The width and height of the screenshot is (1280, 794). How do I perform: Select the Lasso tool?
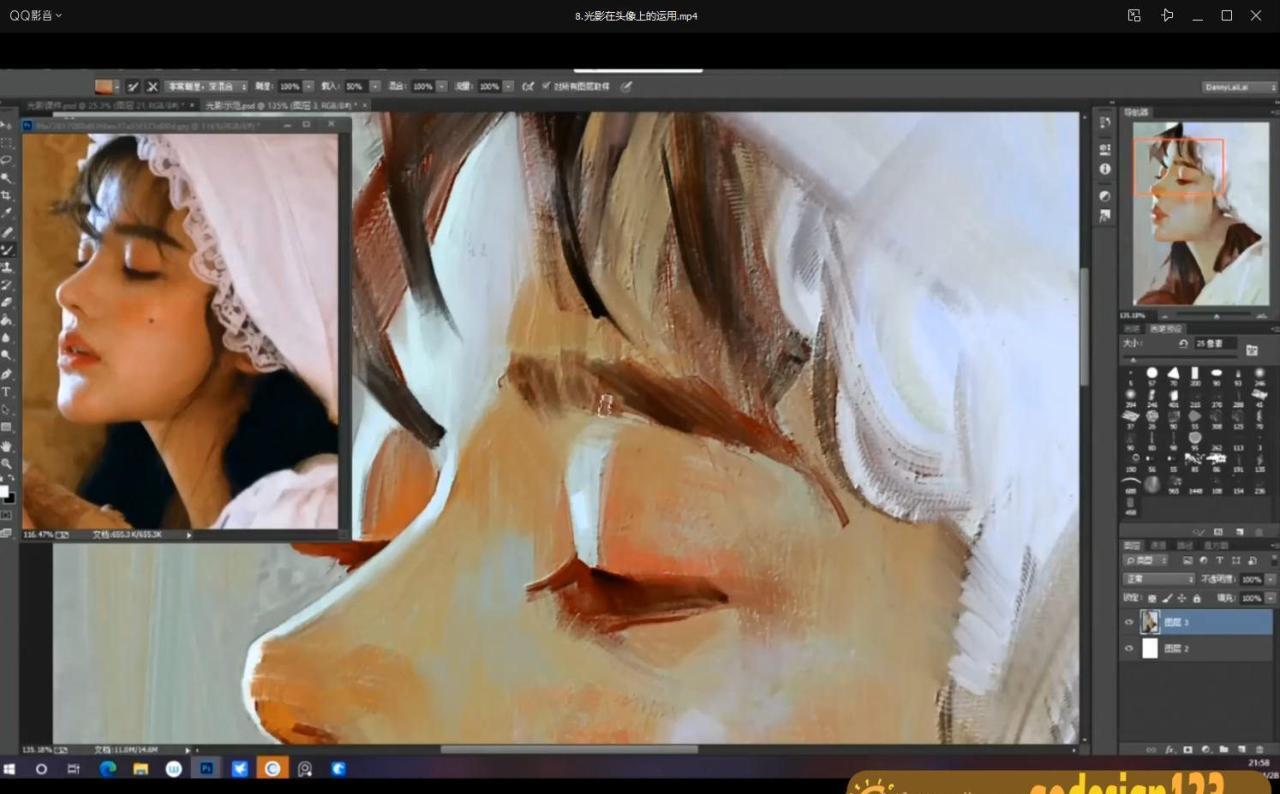(x=6, y=160)
